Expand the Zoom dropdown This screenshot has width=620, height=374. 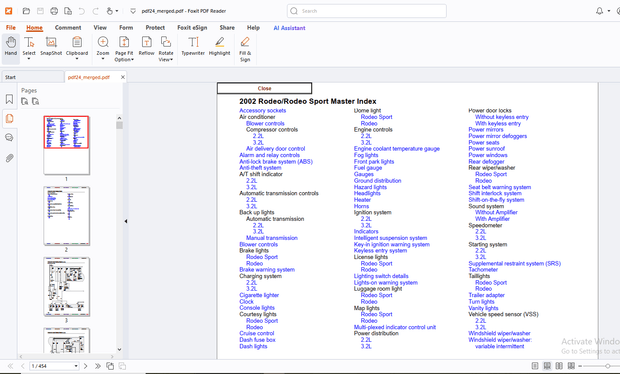point(103,59)
